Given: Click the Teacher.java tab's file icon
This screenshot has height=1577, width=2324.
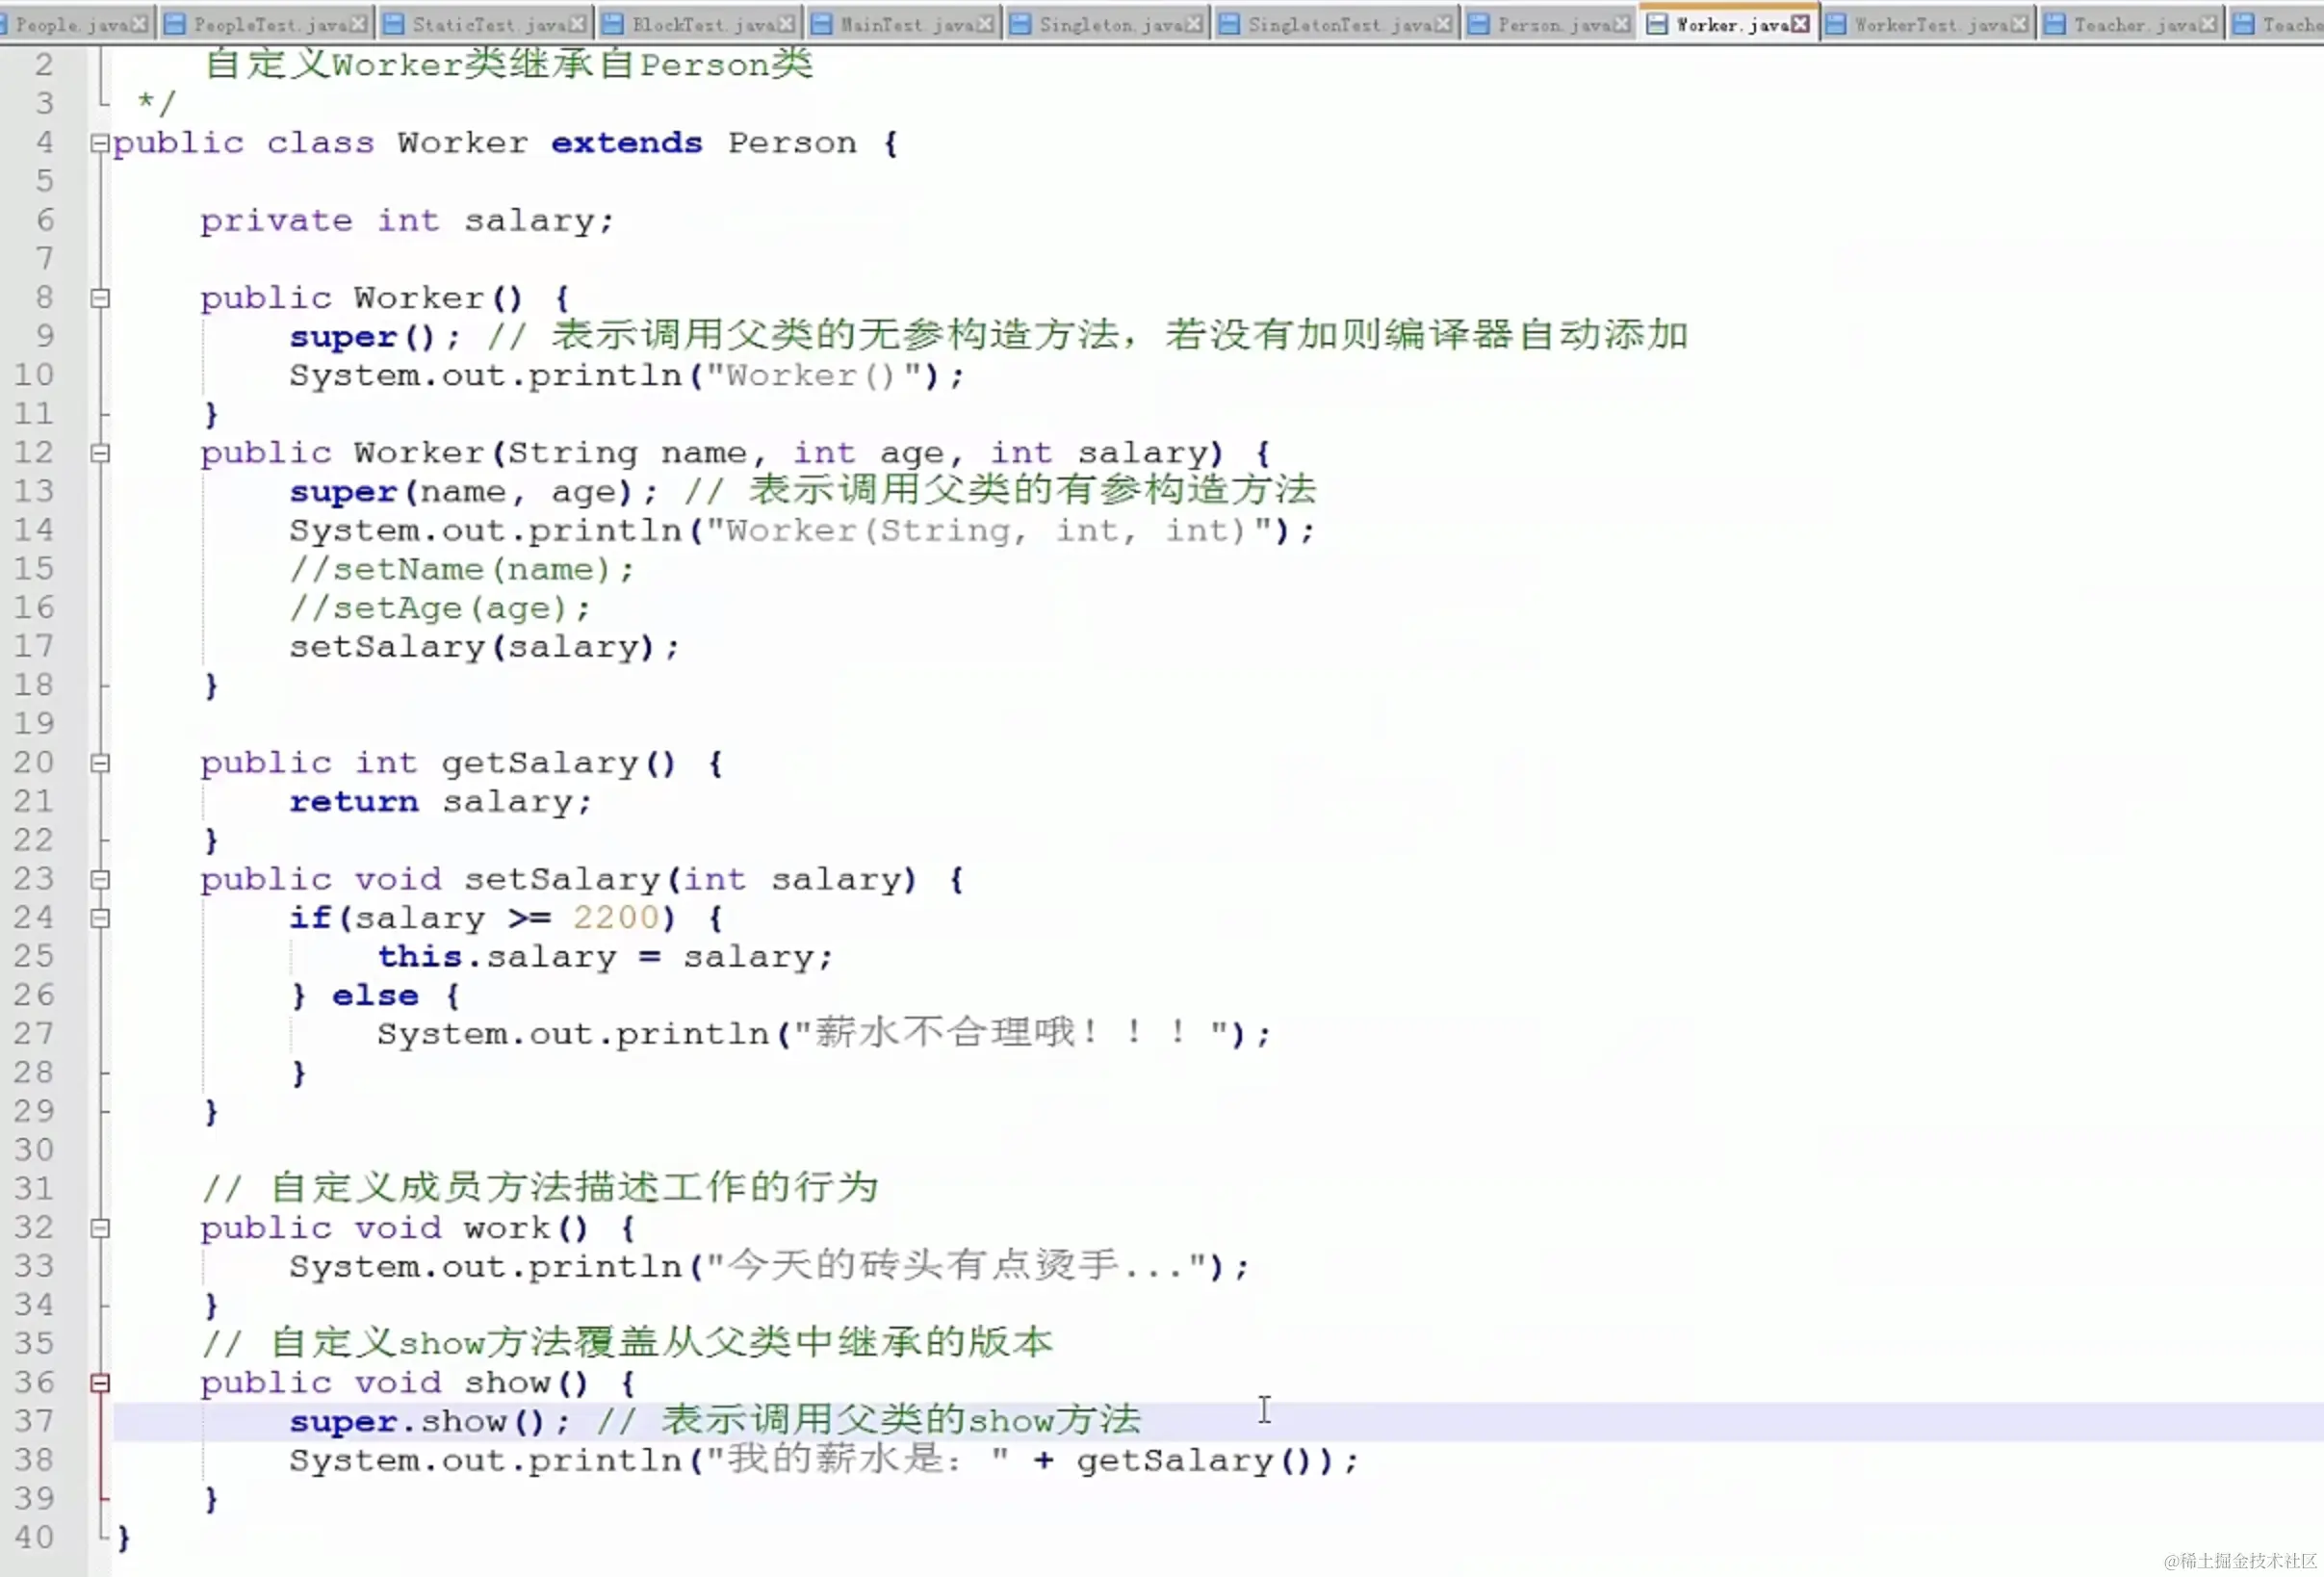Looking at the screenshot, I should pos(2054,23).
